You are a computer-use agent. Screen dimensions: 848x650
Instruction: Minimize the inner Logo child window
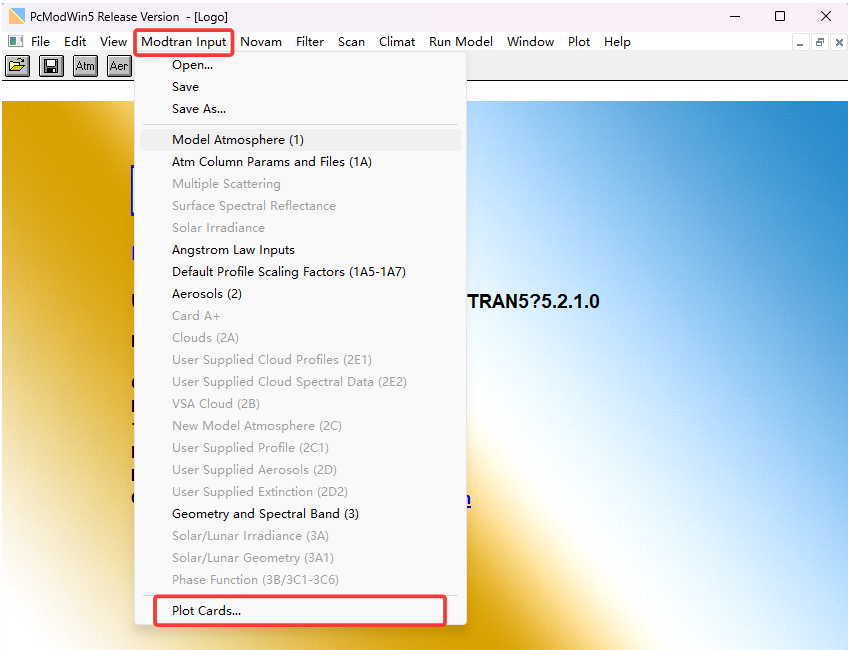click(x=800, y=42)
